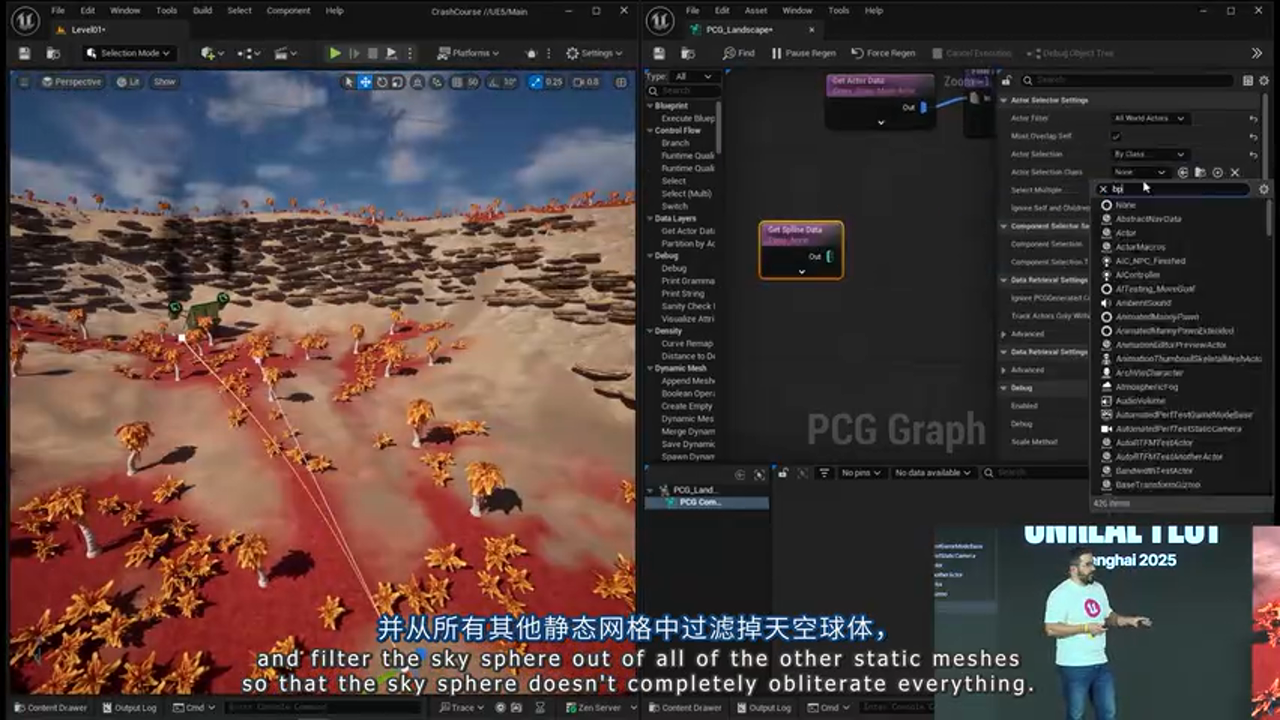Toggle grid snapping in the viewport toolbar
1280x720 pixels.
pyautogui.click(x=456, y=81)
